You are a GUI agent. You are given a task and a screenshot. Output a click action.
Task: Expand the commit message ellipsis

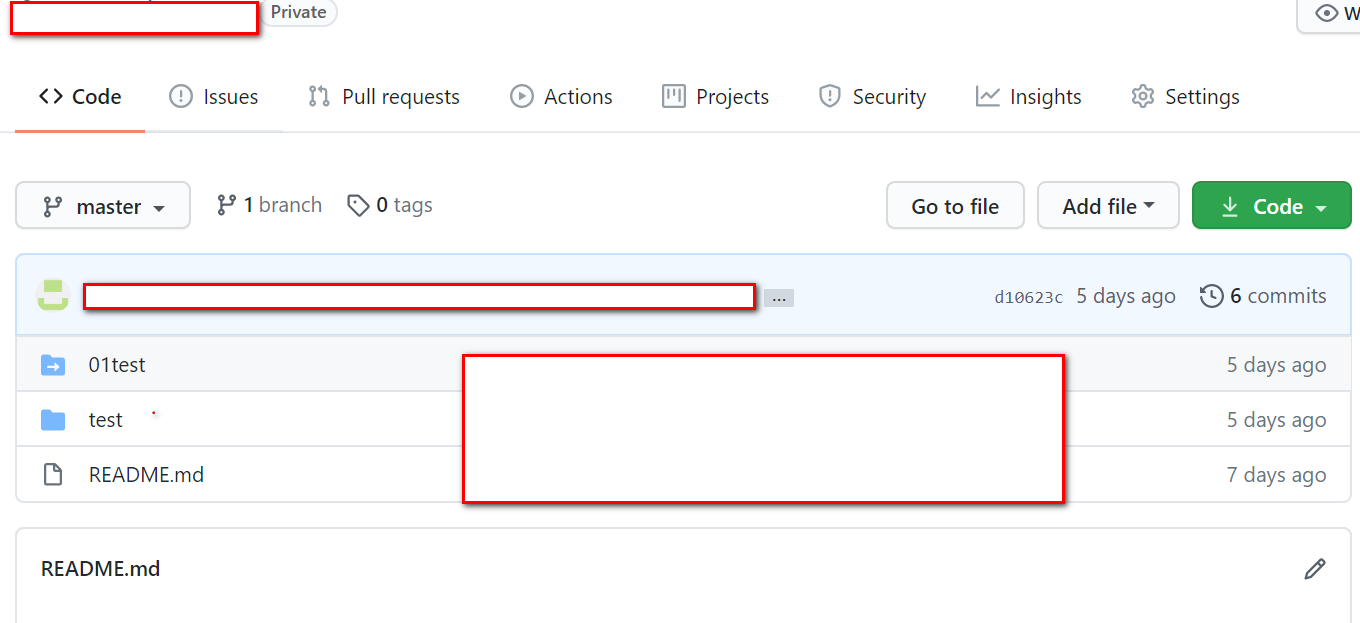(x=779, y=298)
